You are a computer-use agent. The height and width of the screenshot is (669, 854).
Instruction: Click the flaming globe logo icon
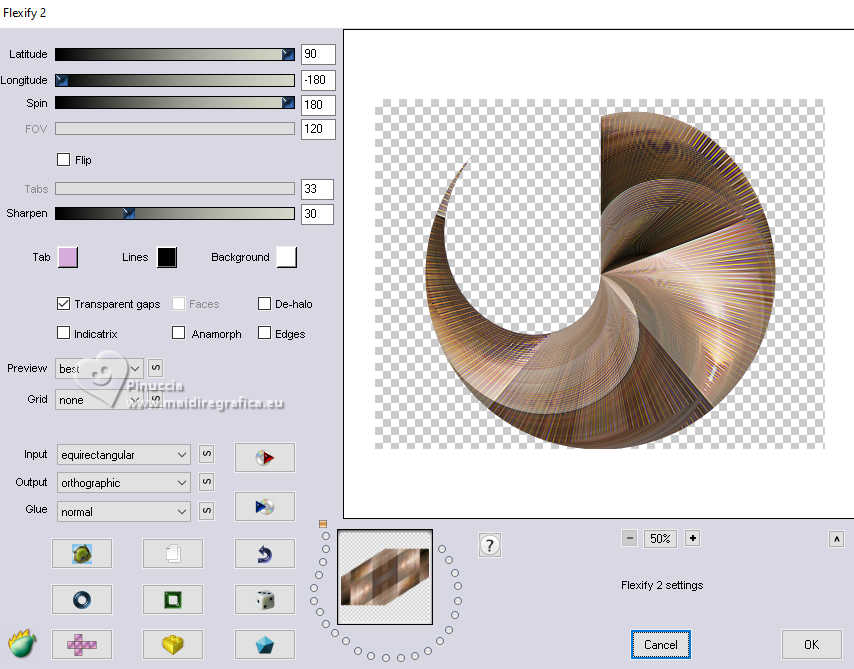point(22,643)
